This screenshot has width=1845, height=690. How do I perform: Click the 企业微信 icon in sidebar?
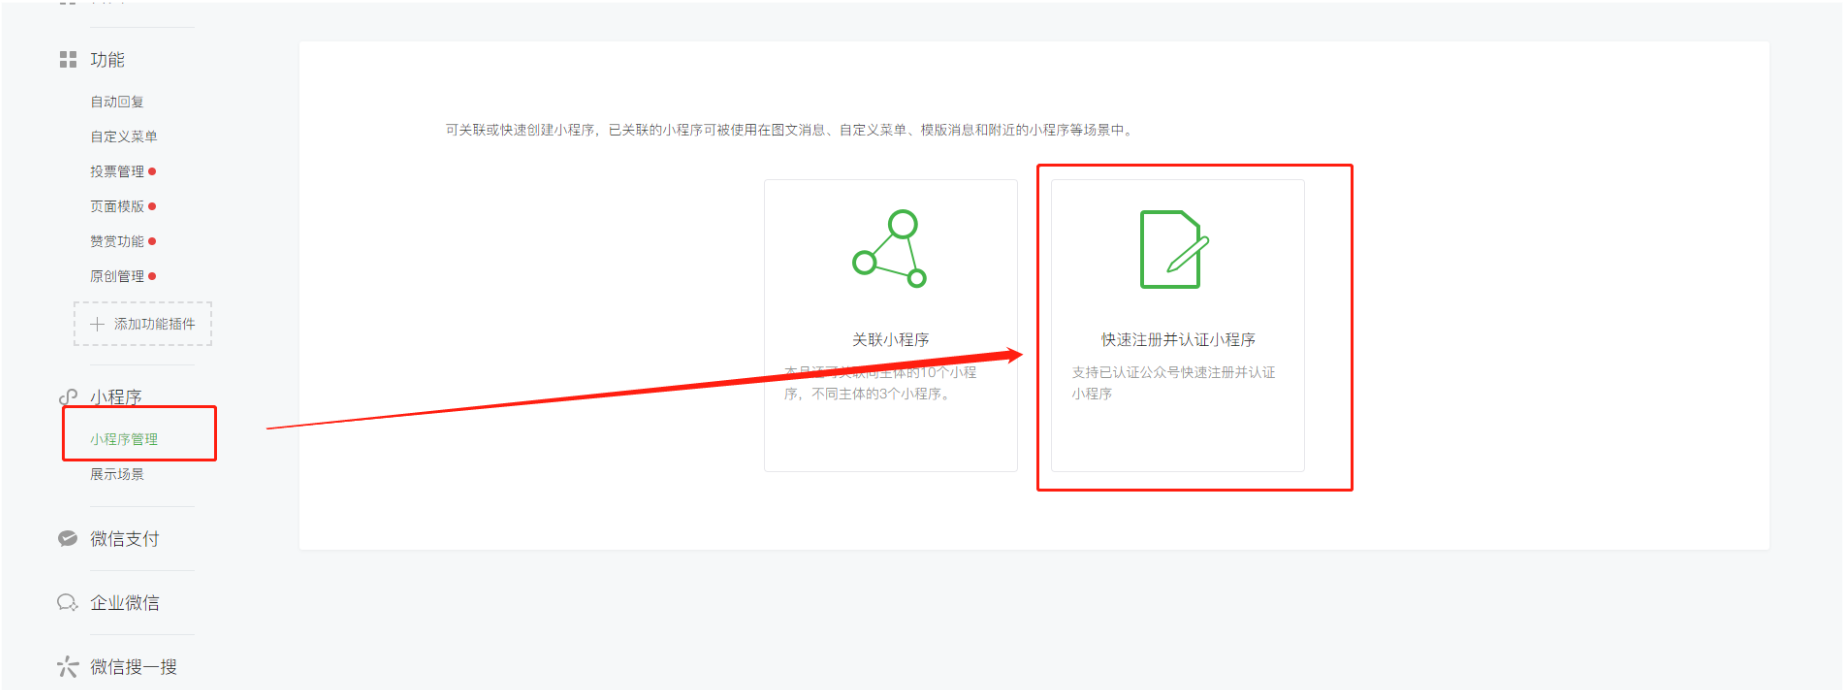coord(68,603)
